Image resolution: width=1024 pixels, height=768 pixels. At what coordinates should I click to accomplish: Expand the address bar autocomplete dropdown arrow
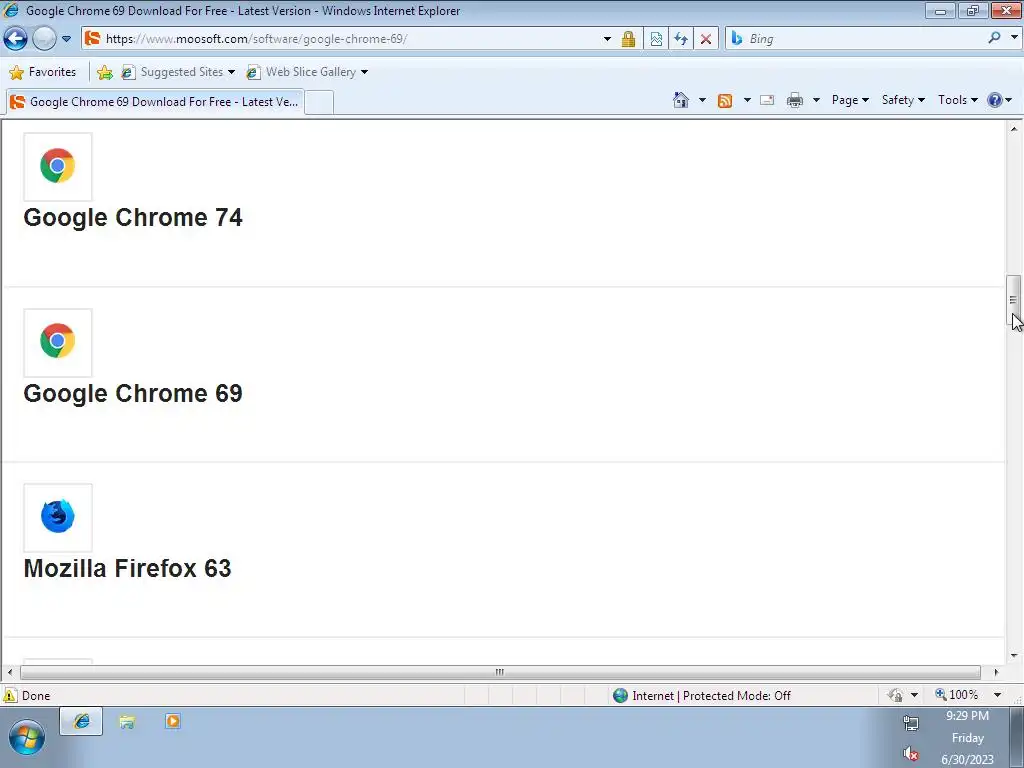[607, 39]
